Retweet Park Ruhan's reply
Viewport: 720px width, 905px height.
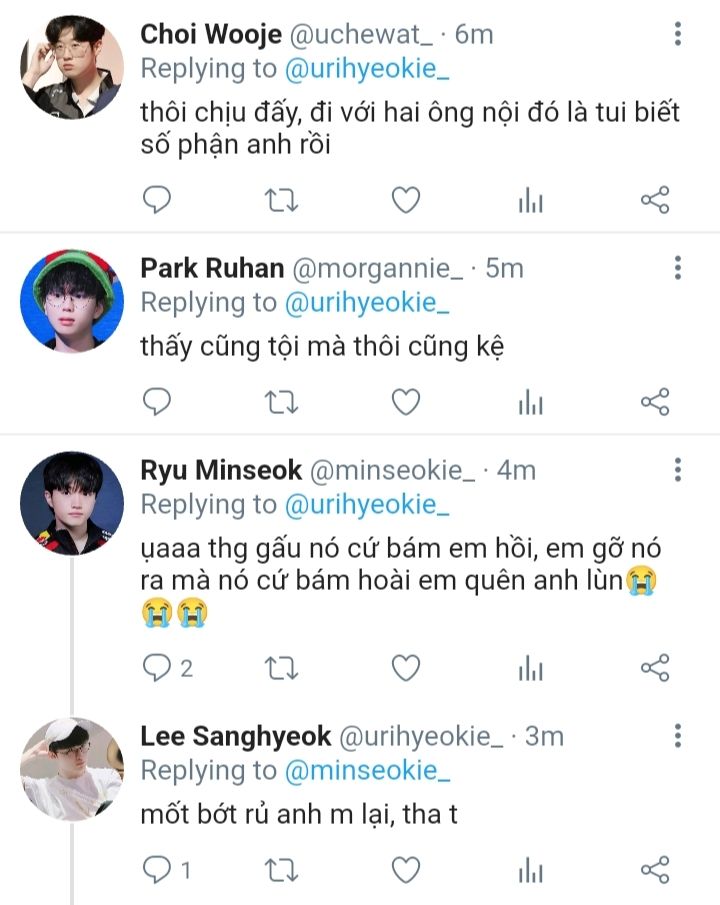coord(281,402)
